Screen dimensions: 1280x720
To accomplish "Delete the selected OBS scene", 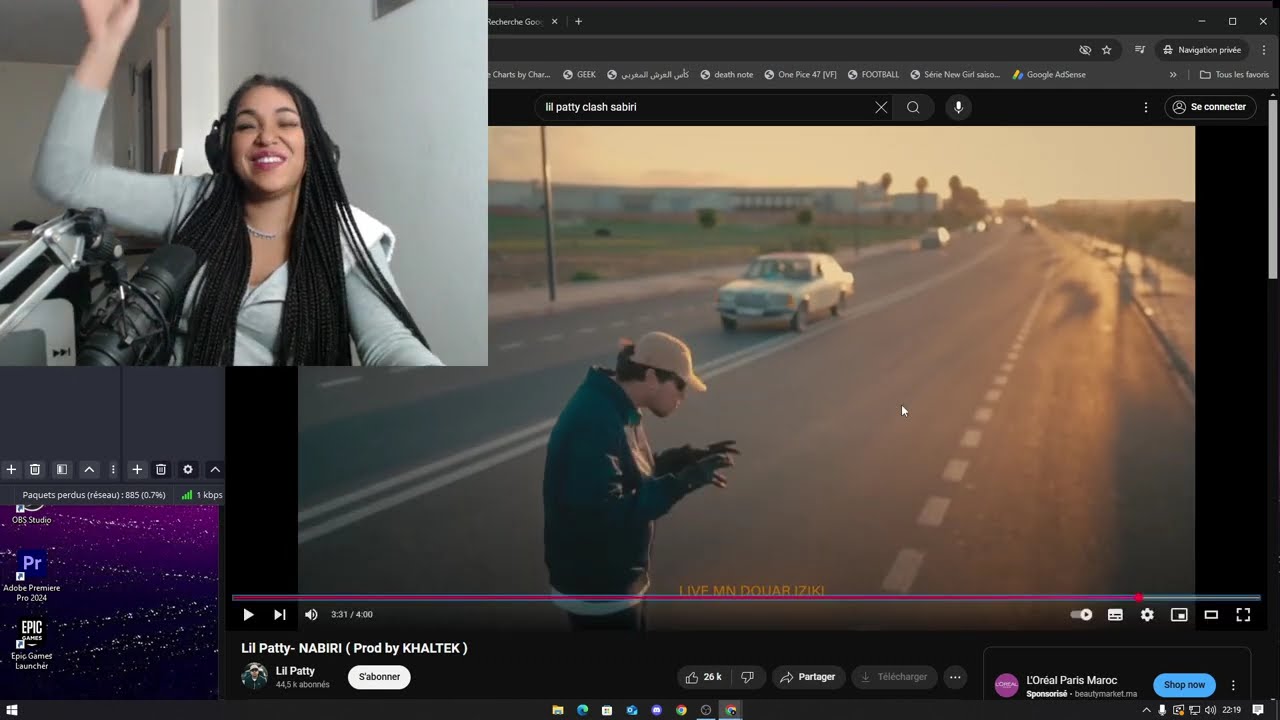I will coord(35,469).
